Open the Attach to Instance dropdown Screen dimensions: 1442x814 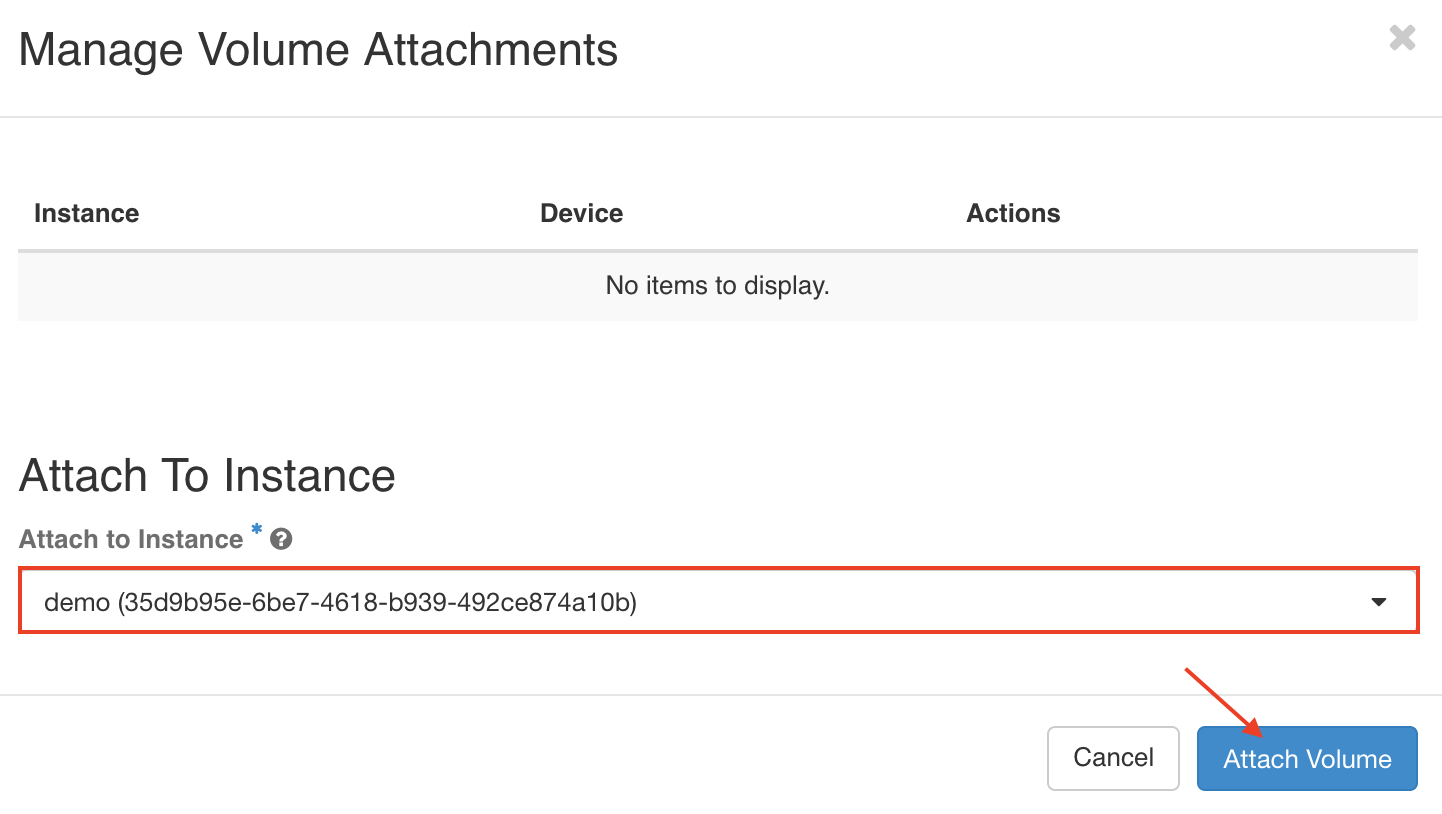[718, 601]
